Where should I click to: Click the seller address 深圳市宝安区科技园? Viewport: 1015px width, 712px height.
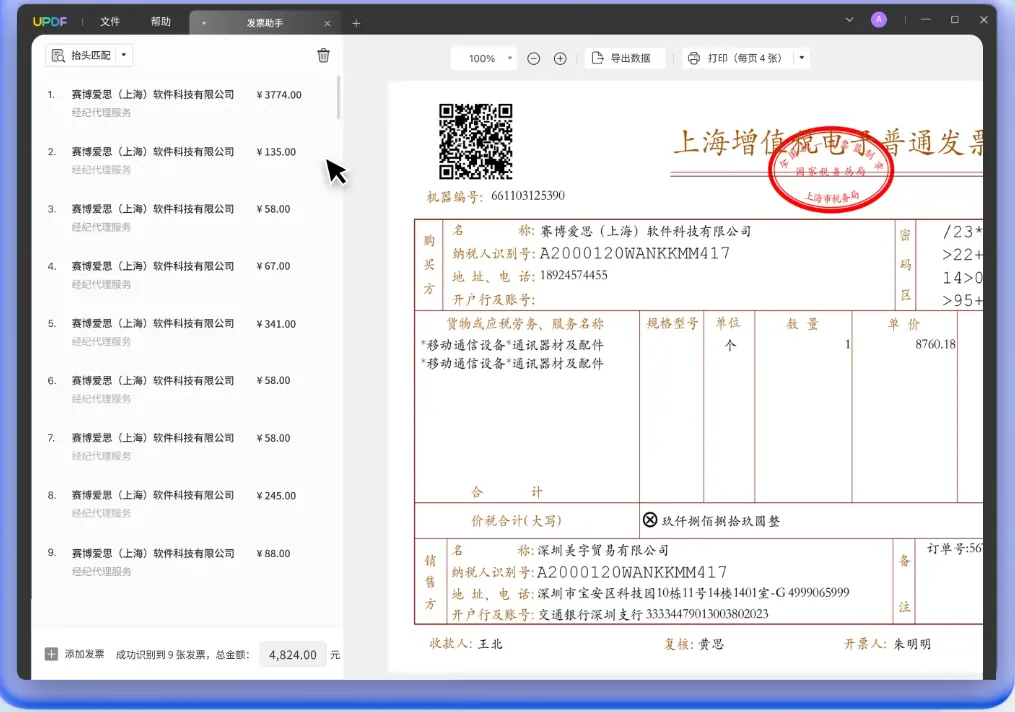(x=693, y=593)
